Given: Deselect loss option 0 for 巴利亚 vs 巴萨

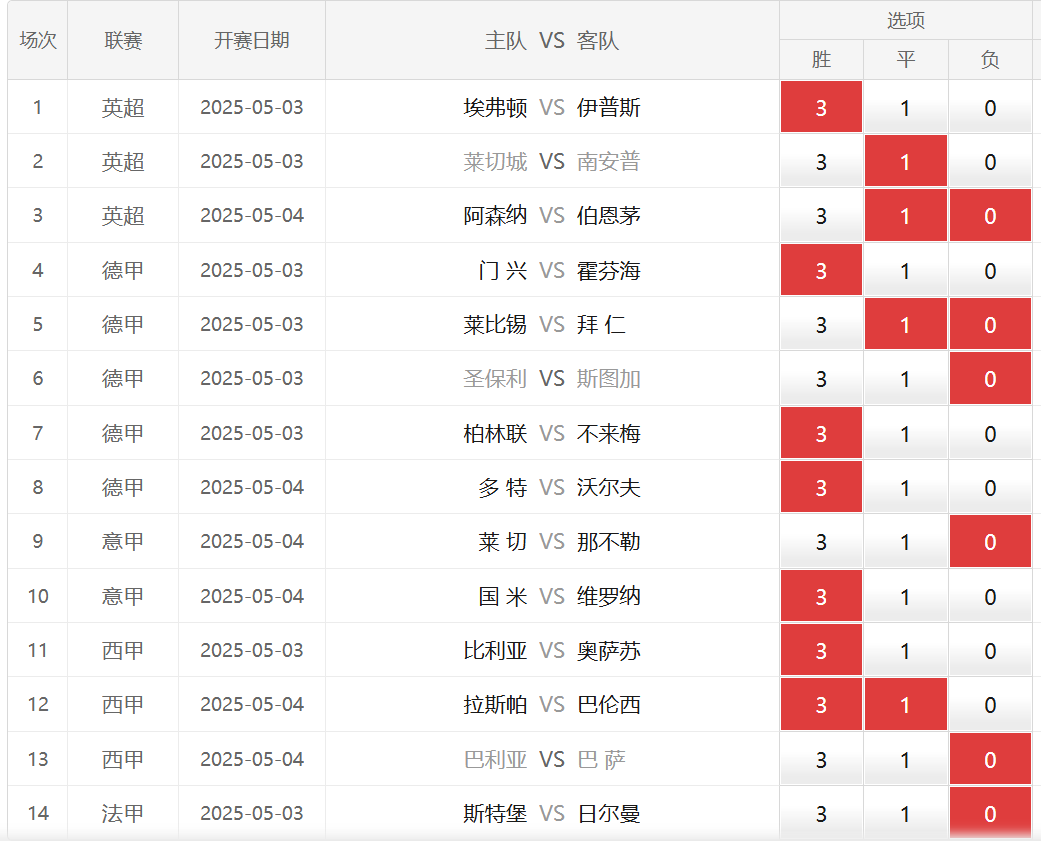Looking at the screenshot, I should (990, 759).
